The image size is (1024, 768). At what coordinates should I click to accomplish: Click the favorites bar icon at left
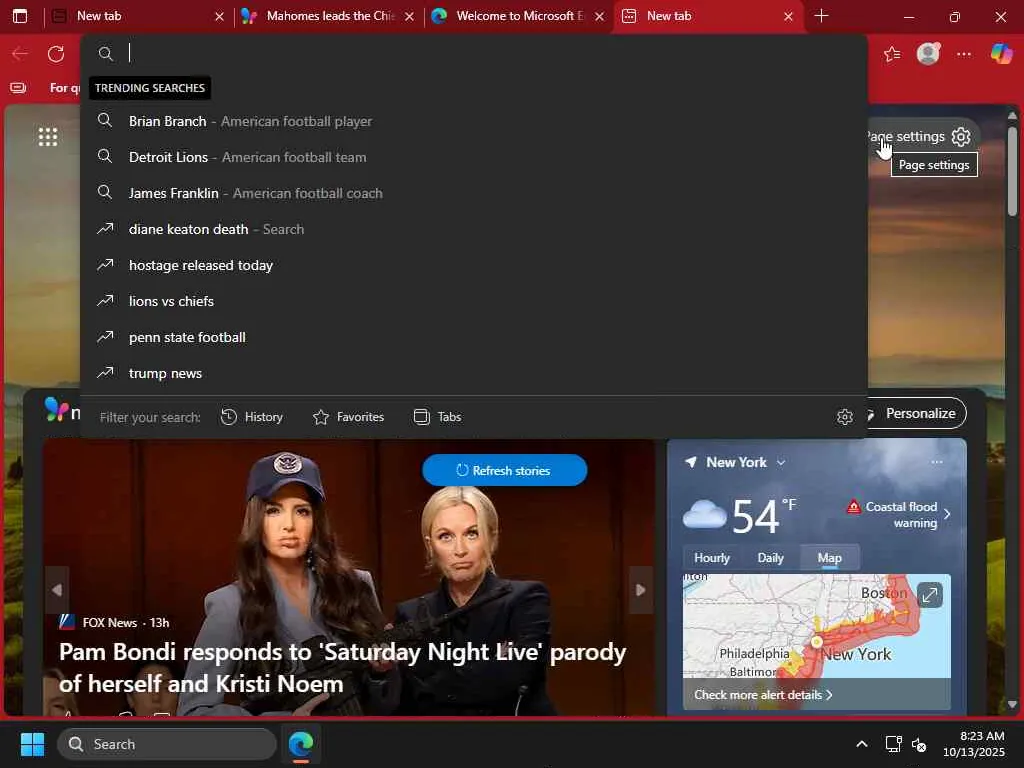18,88
